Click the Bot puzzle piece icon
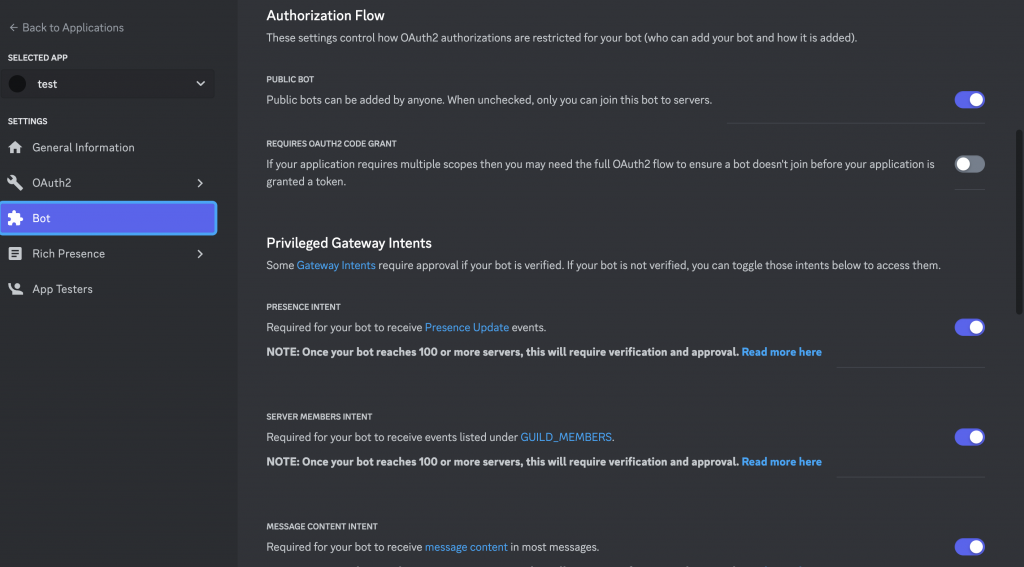Image resolution: width=1024 pixels, height=567 pixels. click(15, 218)
